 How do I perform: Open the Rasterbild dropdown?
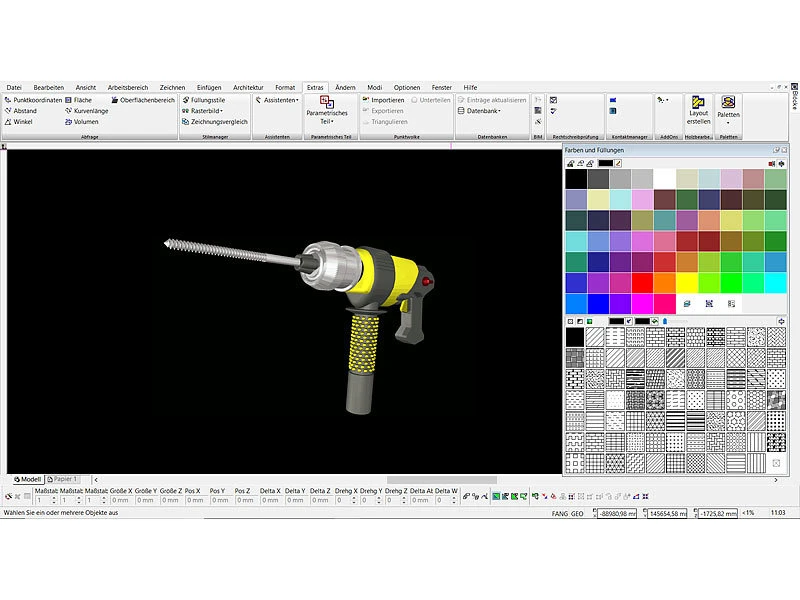point(206,111)
